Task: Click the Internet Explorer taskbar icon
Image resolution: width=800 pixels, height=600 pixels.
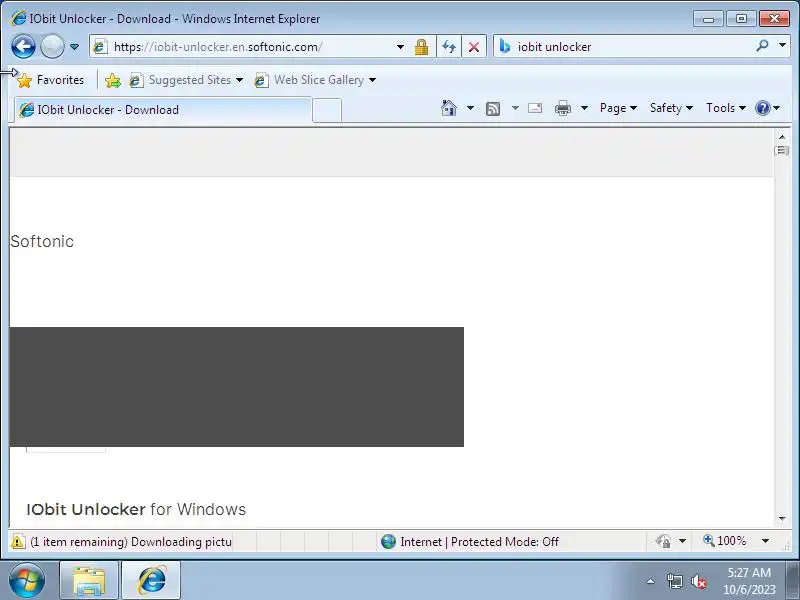Action: 151,581
